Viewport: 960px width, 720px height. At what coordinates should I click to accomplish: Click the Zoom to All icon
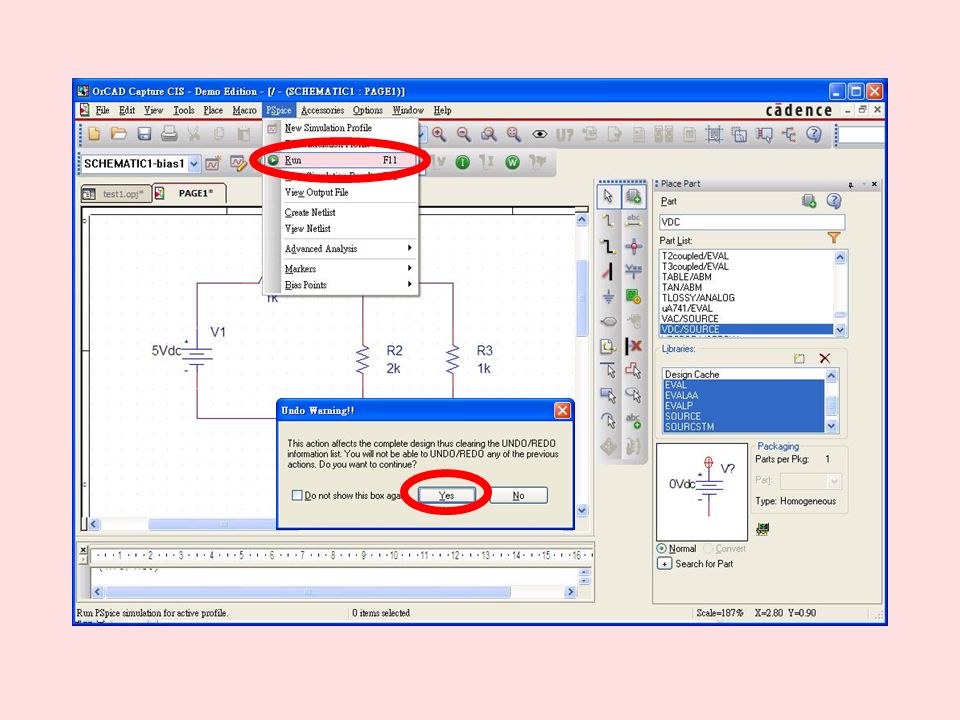(513, 134)
